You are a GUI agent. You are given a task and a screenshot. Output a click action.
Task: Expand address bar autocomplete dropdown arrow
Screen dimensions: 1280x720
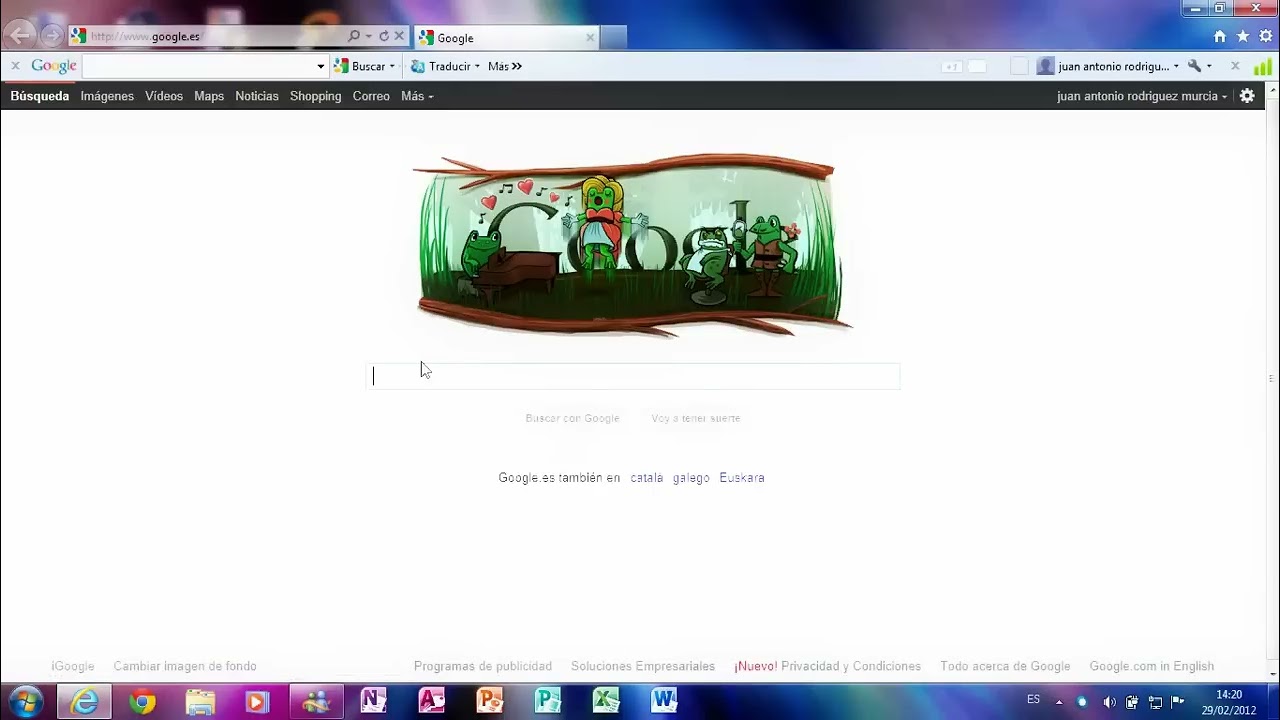pyautogui.click(x=369, y=36)
